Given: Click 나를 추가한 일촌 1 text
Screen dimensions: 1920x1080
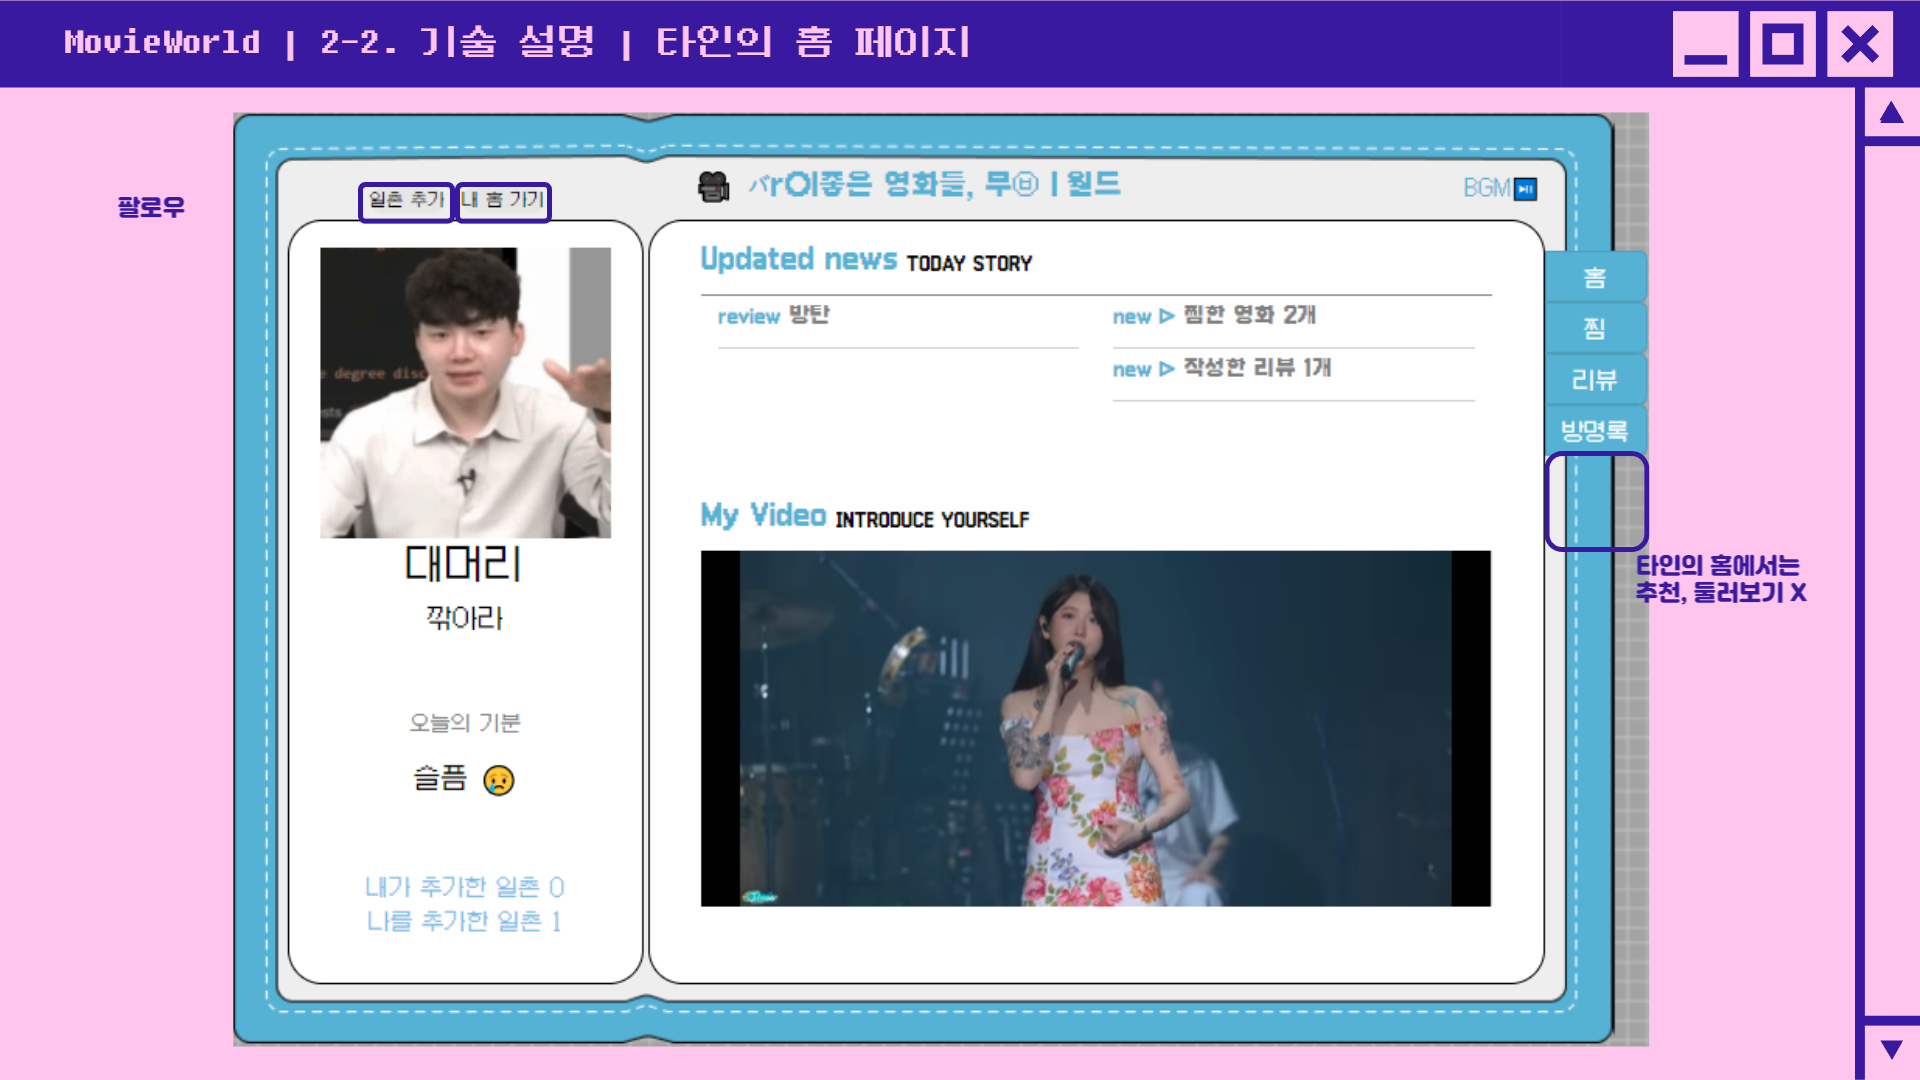Looking at the screenshot, I should (464, 921).
